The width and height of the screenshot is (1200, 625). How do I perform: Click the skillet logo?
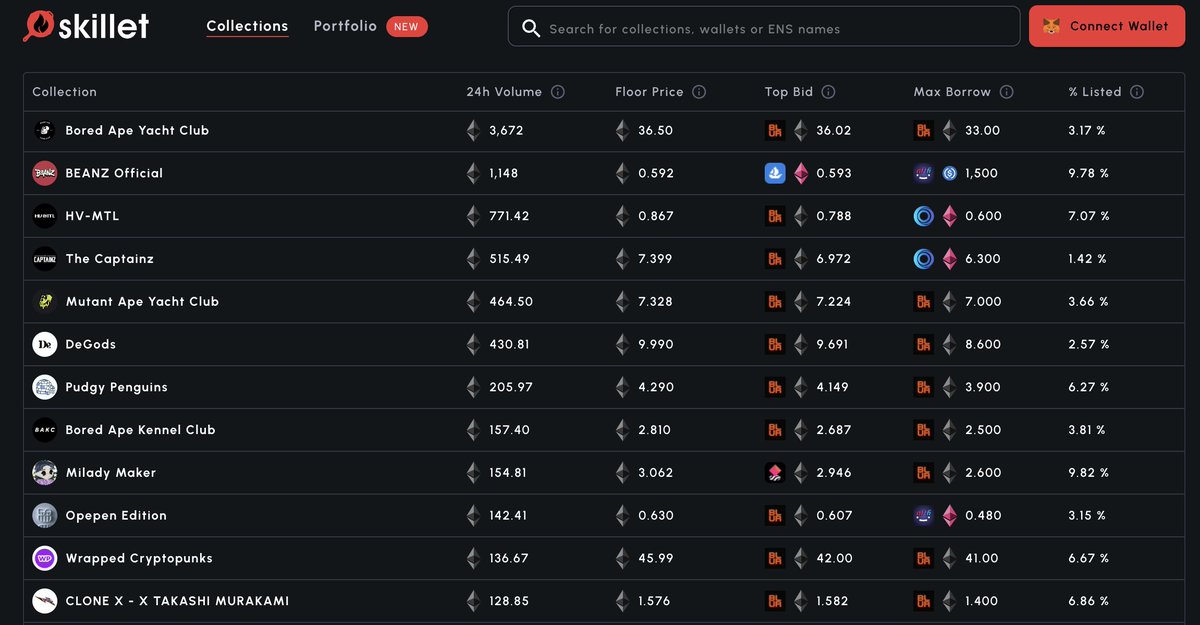pyautogui.click(x=86, y=26)
